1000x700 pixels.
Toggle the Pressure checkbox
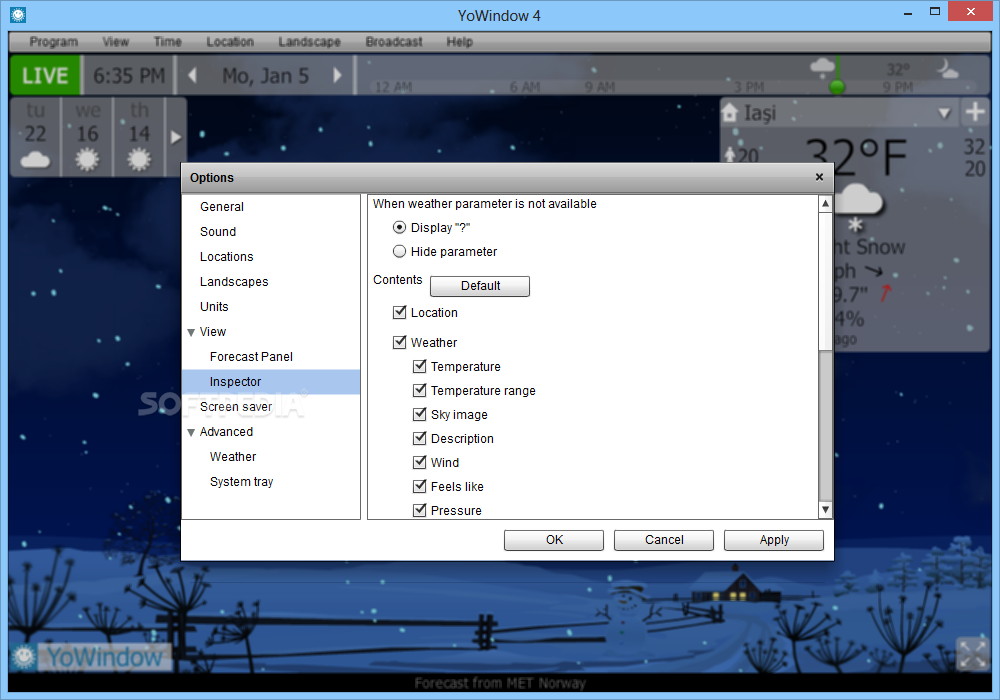coord(420,510)
